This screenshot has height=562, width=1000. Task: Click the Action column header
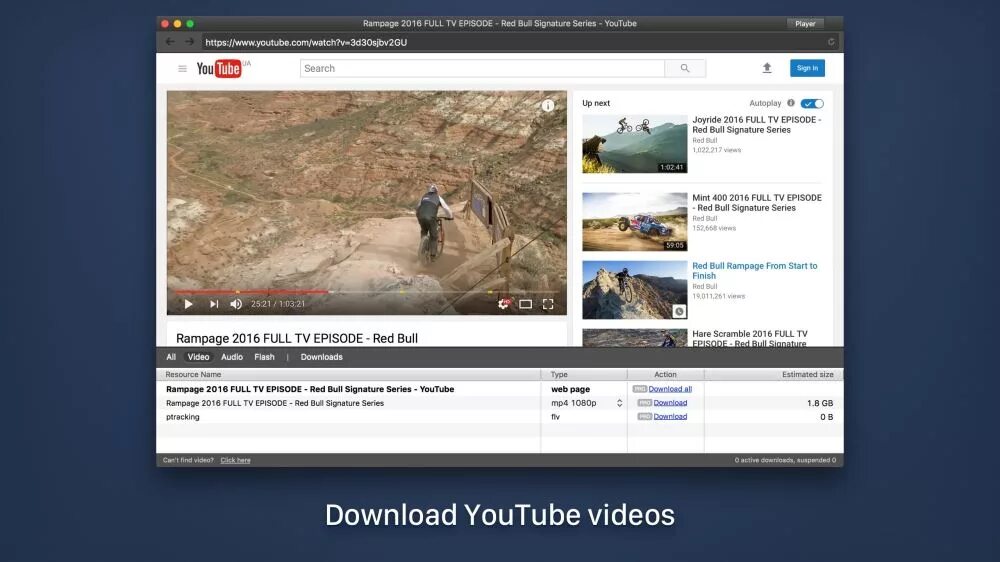(665, 374)
